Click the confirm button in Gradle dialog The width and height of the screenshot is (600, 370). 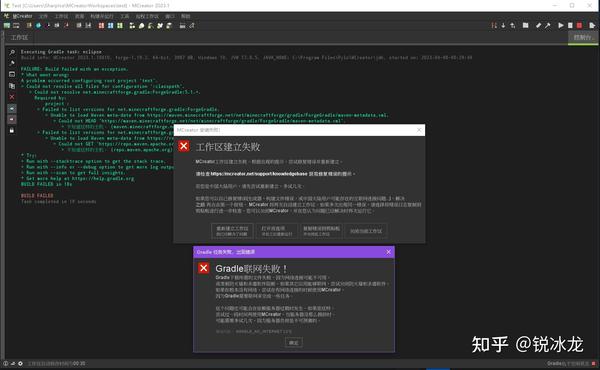[x=293, y=342]
